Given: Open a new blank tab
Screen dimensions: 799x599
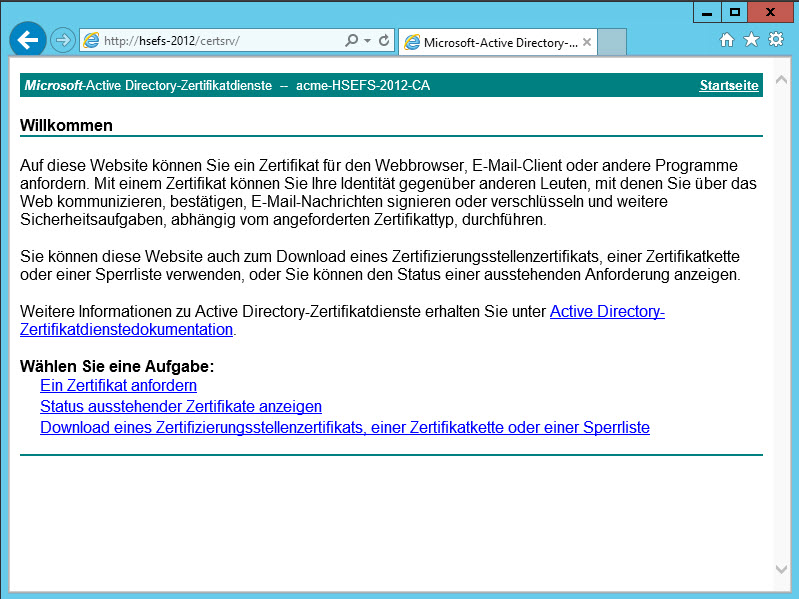Looking at the screenshot, I should tap(611, 42).
